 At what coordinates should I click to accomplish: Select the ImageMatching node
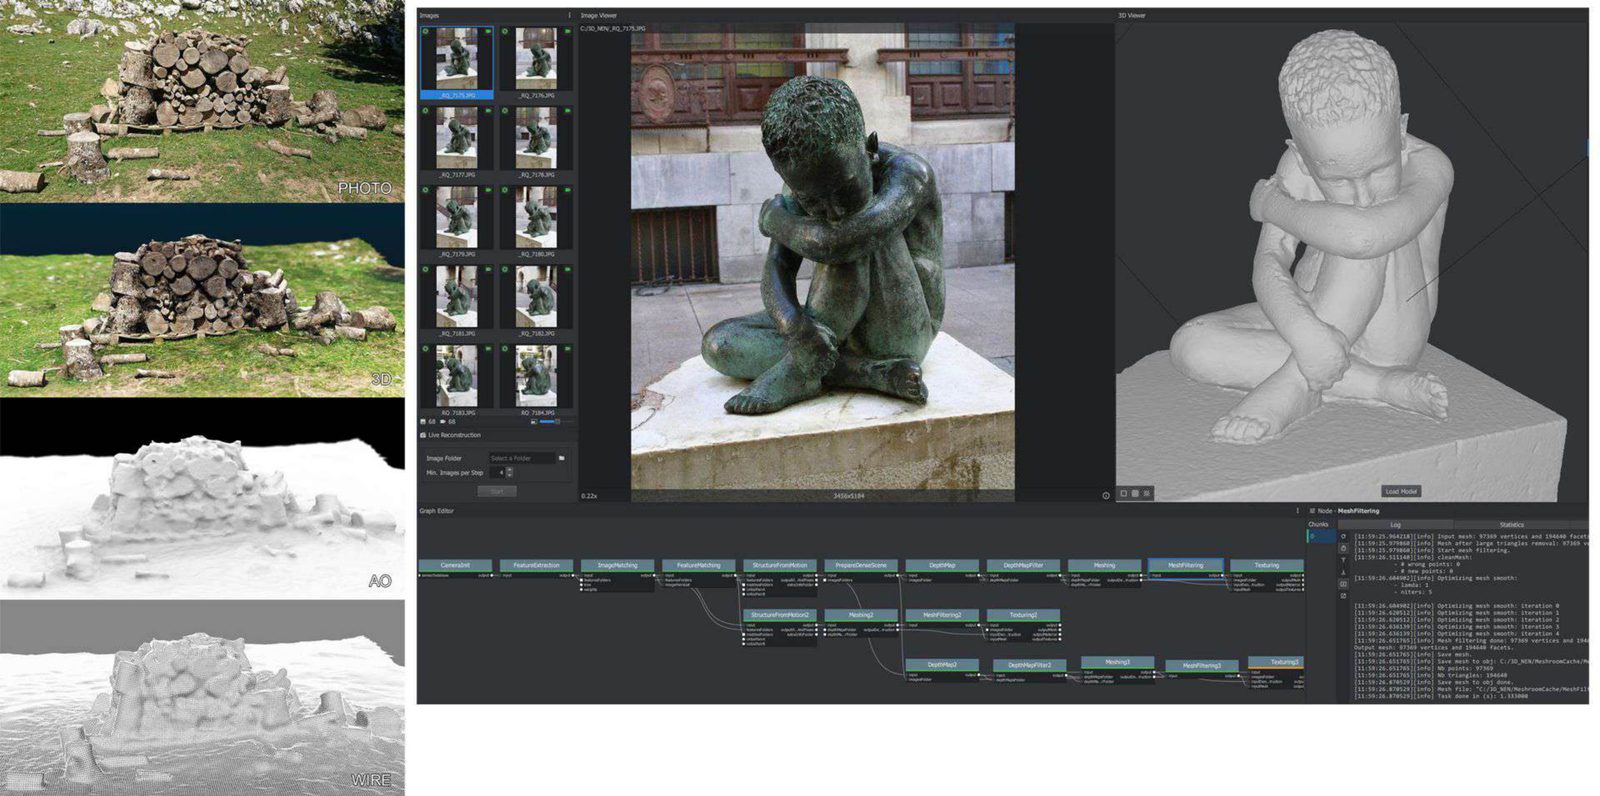(618, 565)
